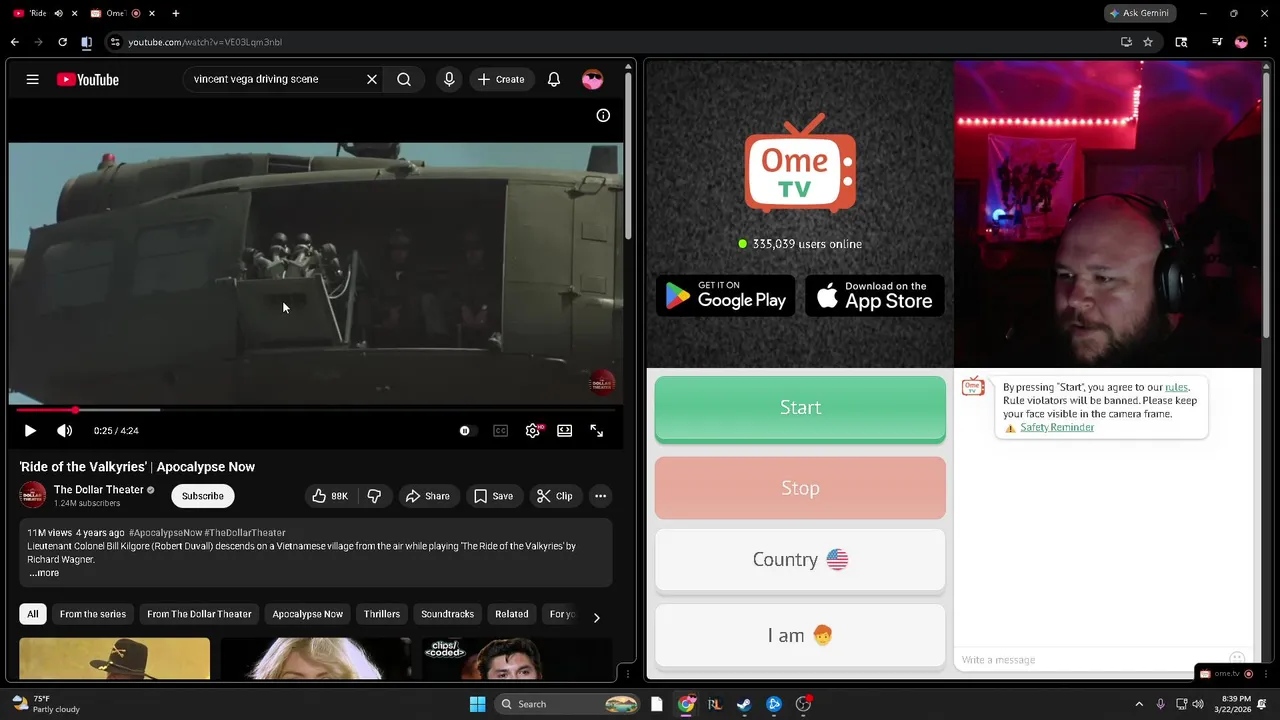Select the From The Dollar Theater chip
The height and width of the screenshot is (720, 1280).
tap(199, 614)
